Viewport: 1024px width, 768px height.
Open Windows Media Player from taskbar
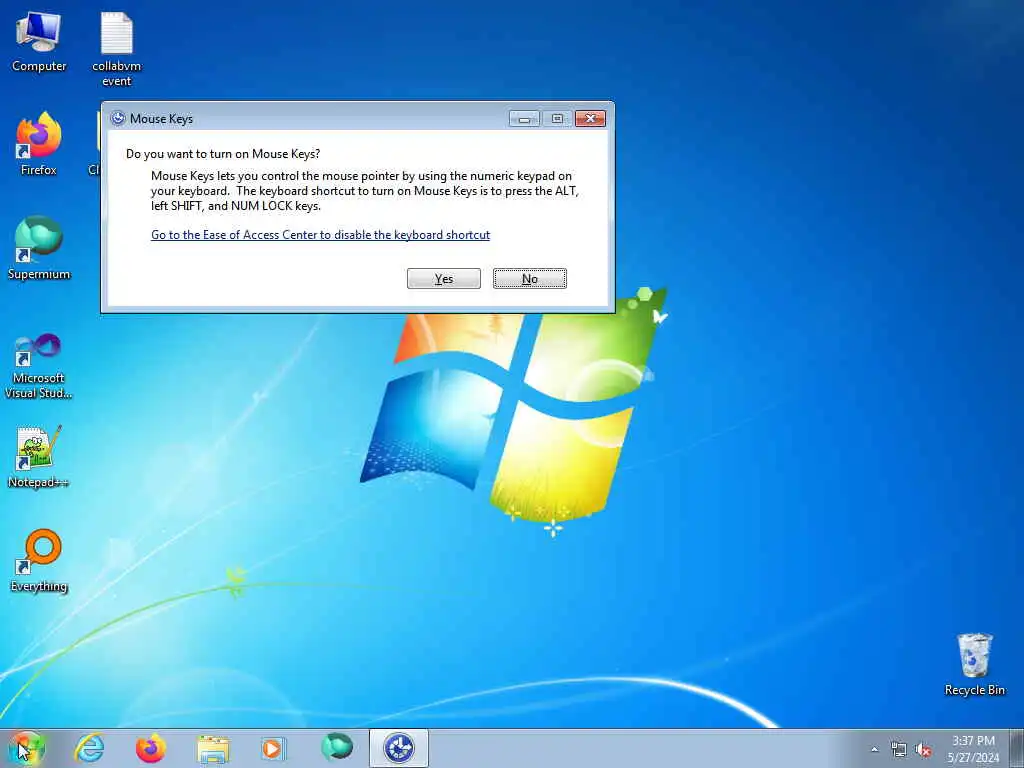pos(273,748)
